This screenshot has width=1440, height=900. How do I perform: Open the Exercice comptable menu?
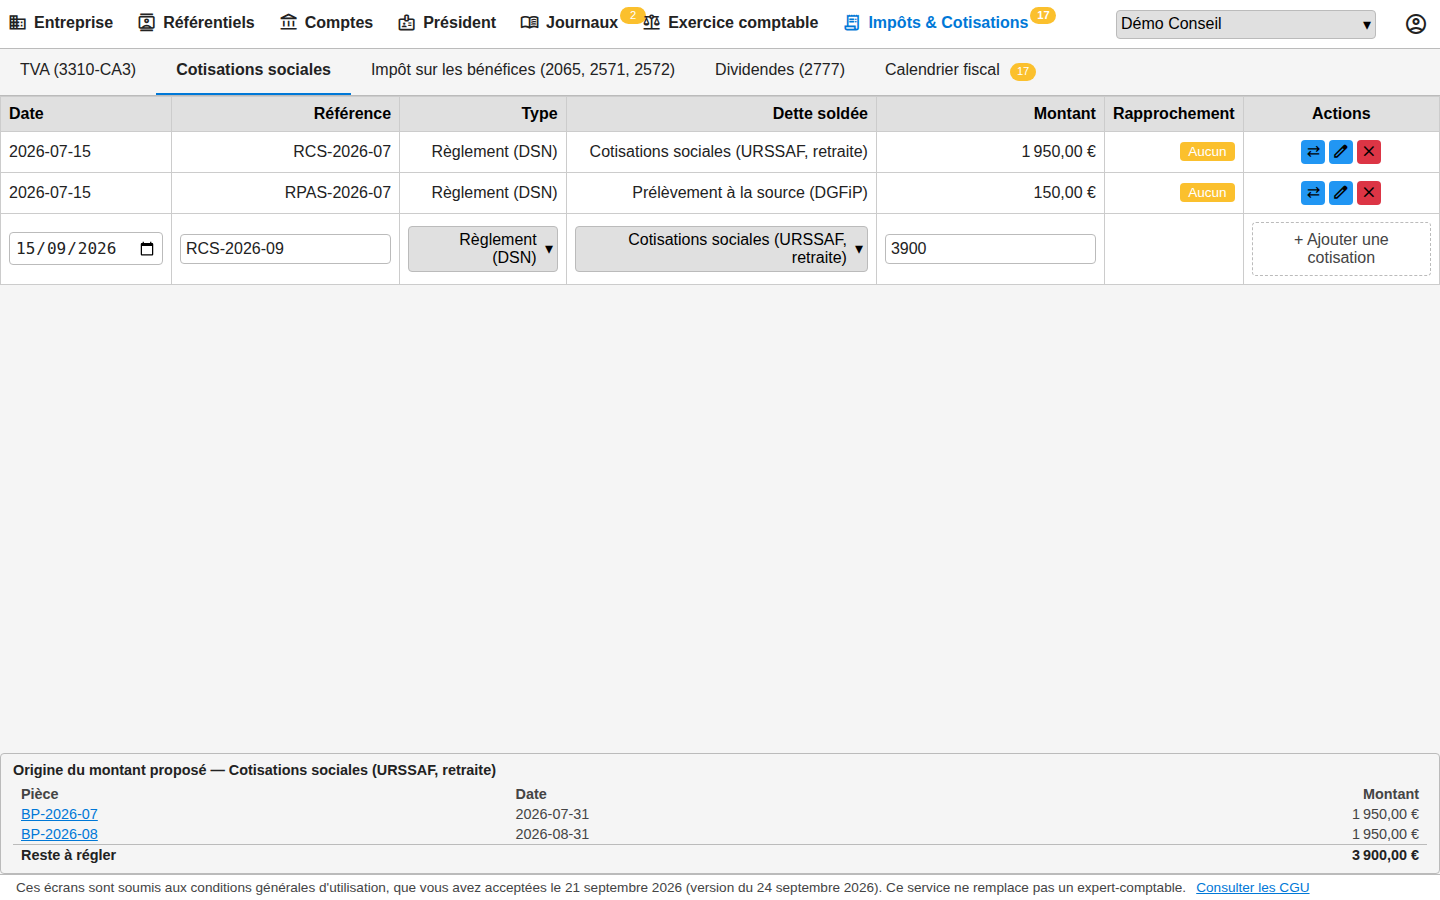(x=731, y=22)
